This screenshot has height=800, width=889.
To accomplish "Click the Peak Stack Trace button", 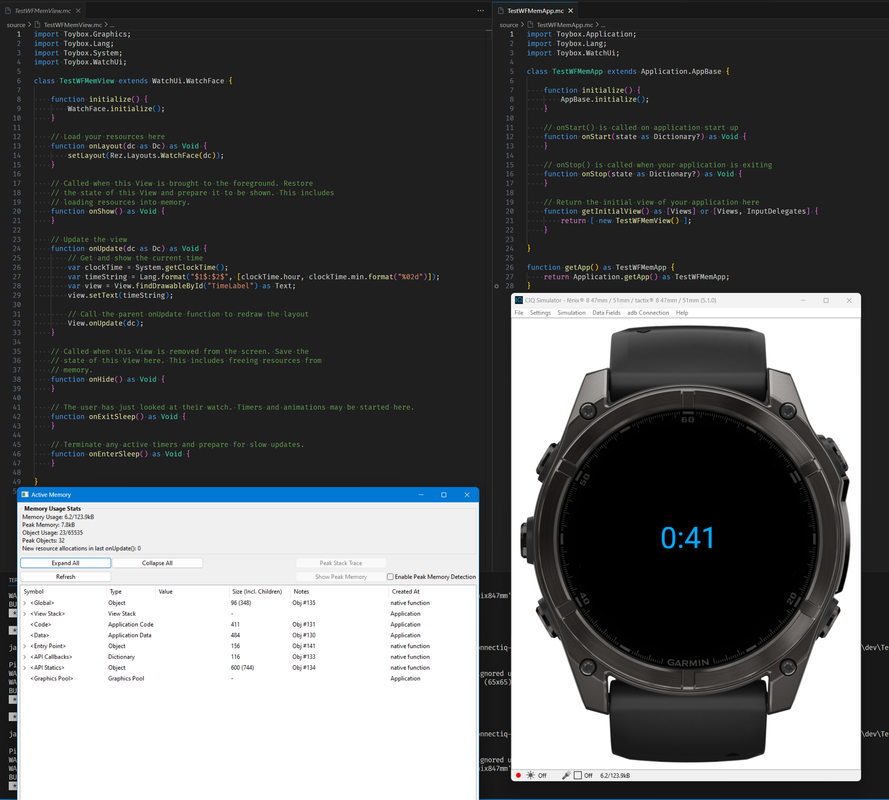I will [x=341, y=563].
